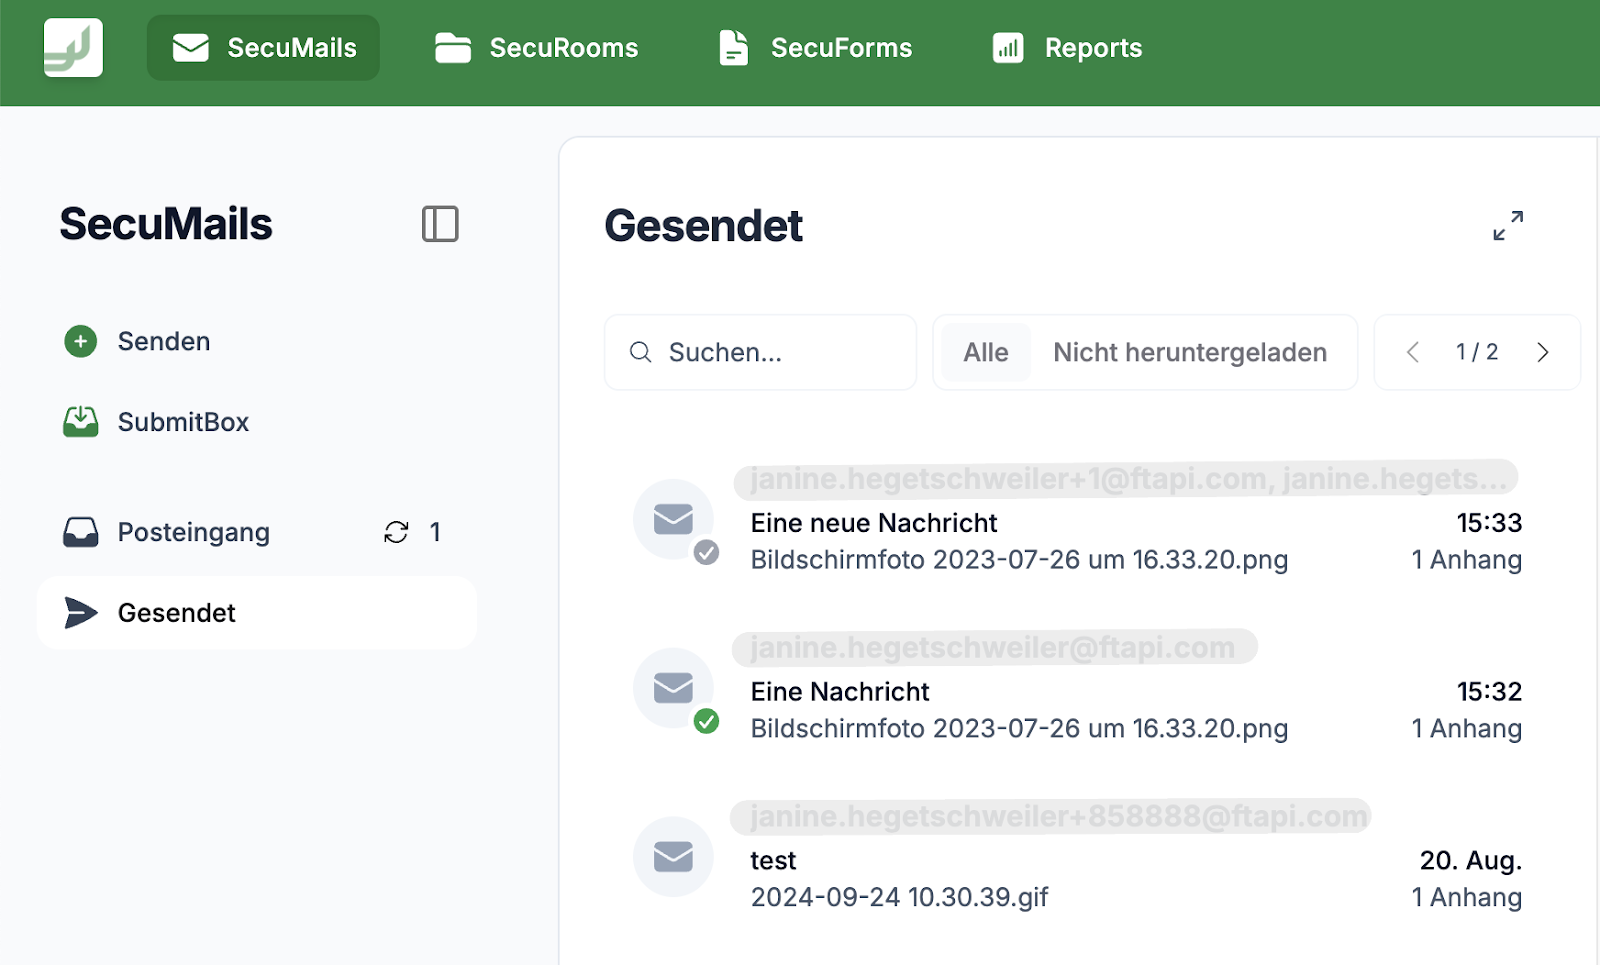
Task: Switch to the Reports tab
Action: pos(1067,48)
